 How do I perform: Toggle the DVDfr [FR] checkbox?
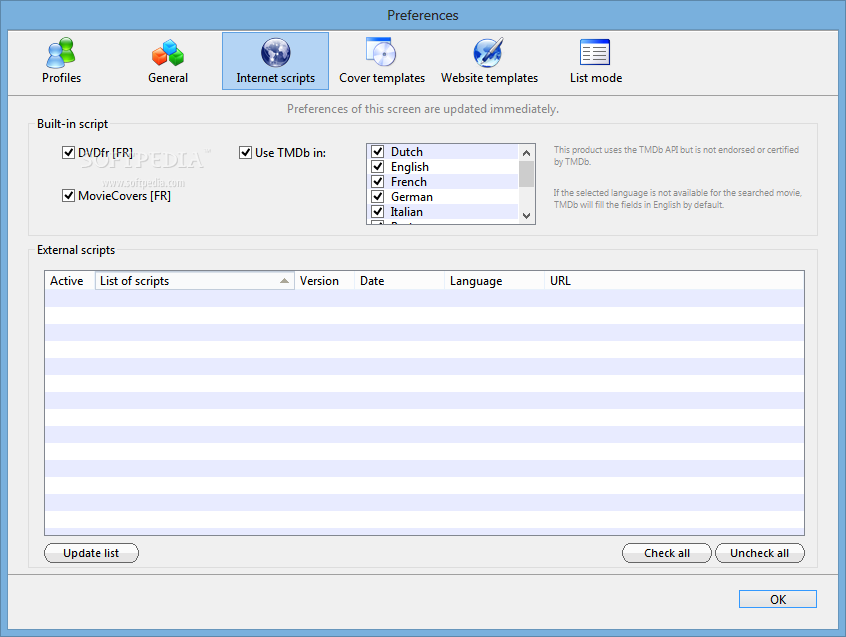[x=68, y=153]
